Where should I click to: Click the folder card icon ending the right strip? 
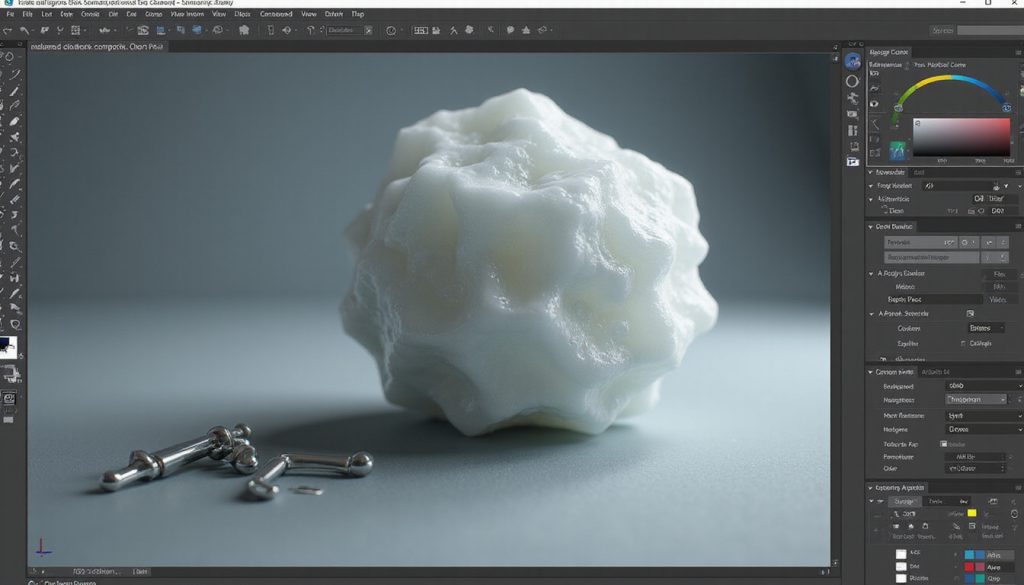[853, 161]
